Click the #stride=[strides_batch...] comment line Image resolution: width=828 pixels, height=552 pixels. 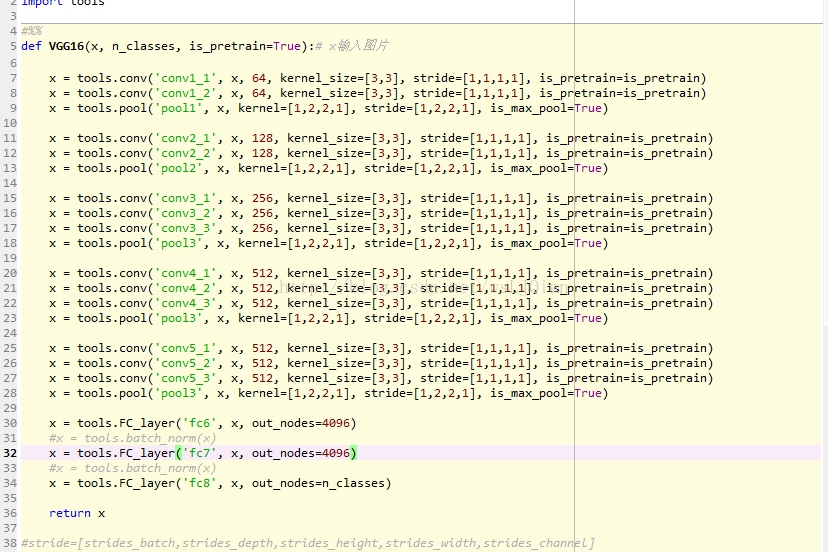pos(308,544)
